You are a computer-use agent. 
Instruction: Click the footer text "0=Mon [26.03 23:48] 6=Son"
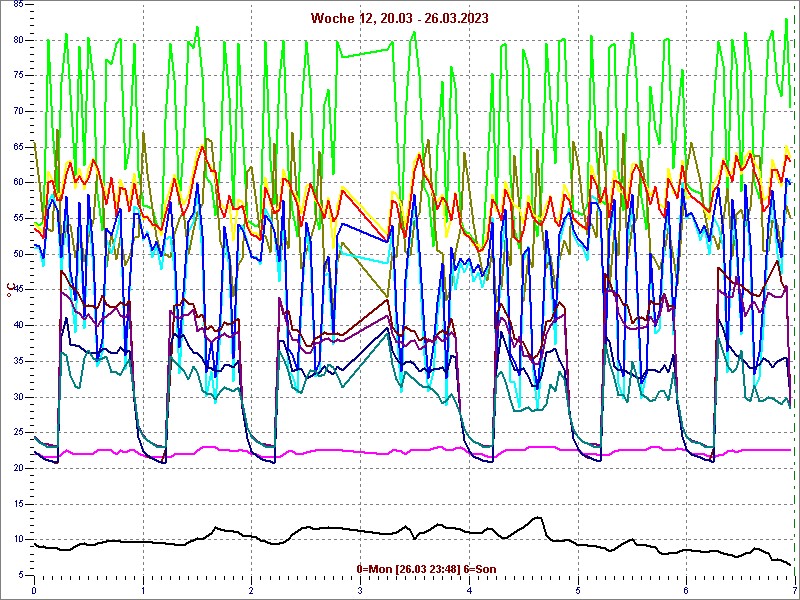tap(427, 569)
